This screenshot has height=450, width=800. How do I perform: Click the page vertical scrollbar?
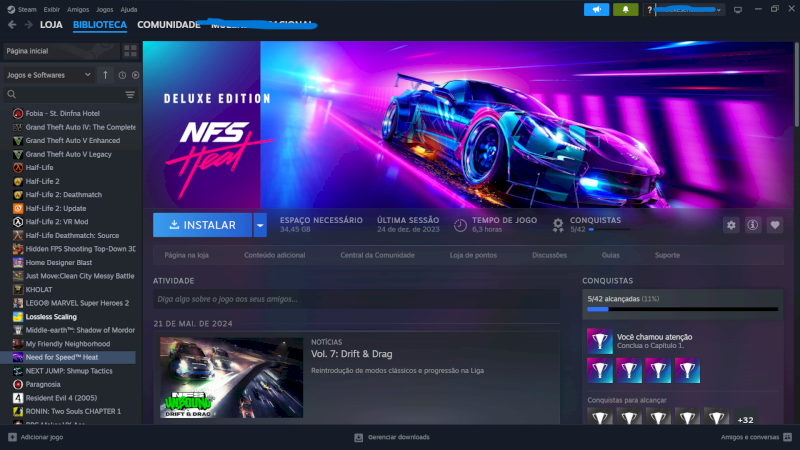[796, 84]
